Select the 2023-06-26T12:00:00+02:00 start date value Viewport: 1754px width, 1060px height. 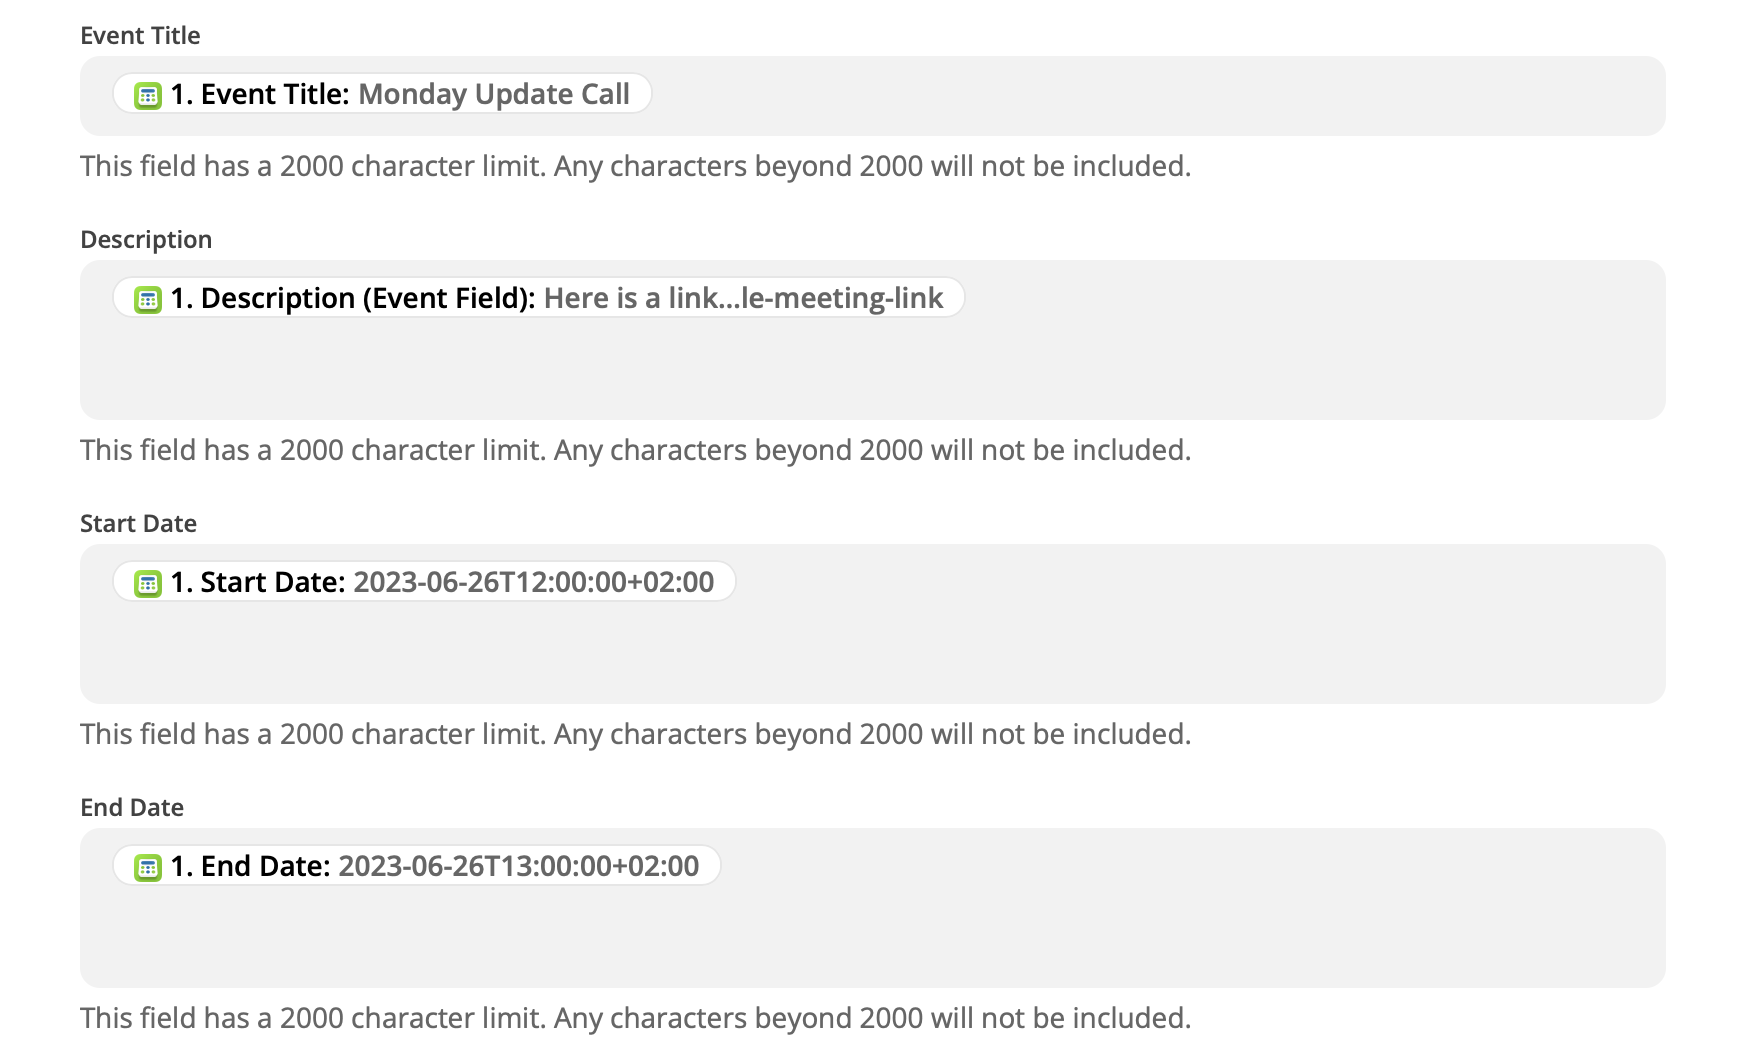point(534,582)
